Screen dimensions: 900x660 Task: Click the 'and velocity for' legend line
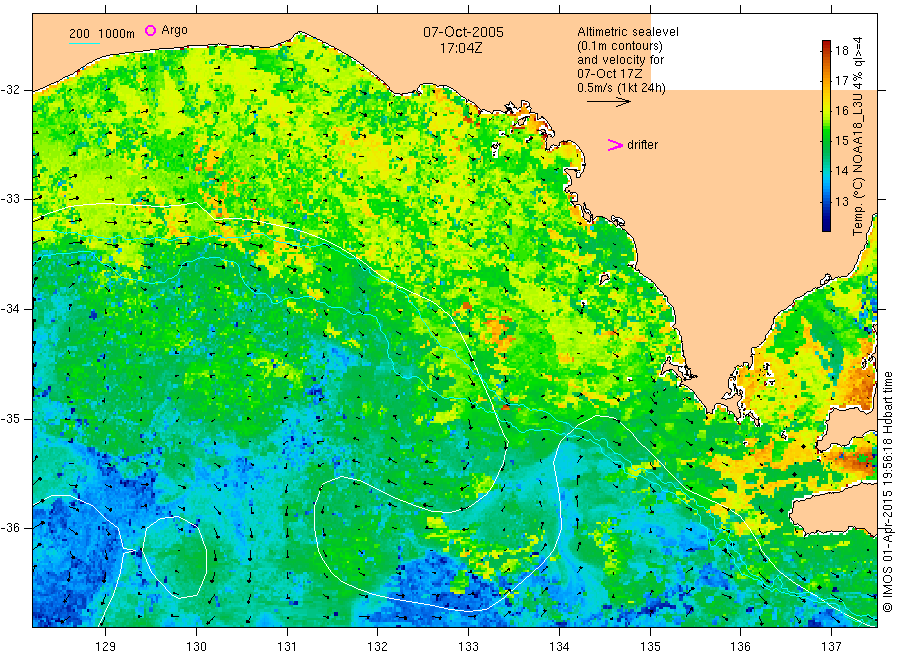(620, 60)
